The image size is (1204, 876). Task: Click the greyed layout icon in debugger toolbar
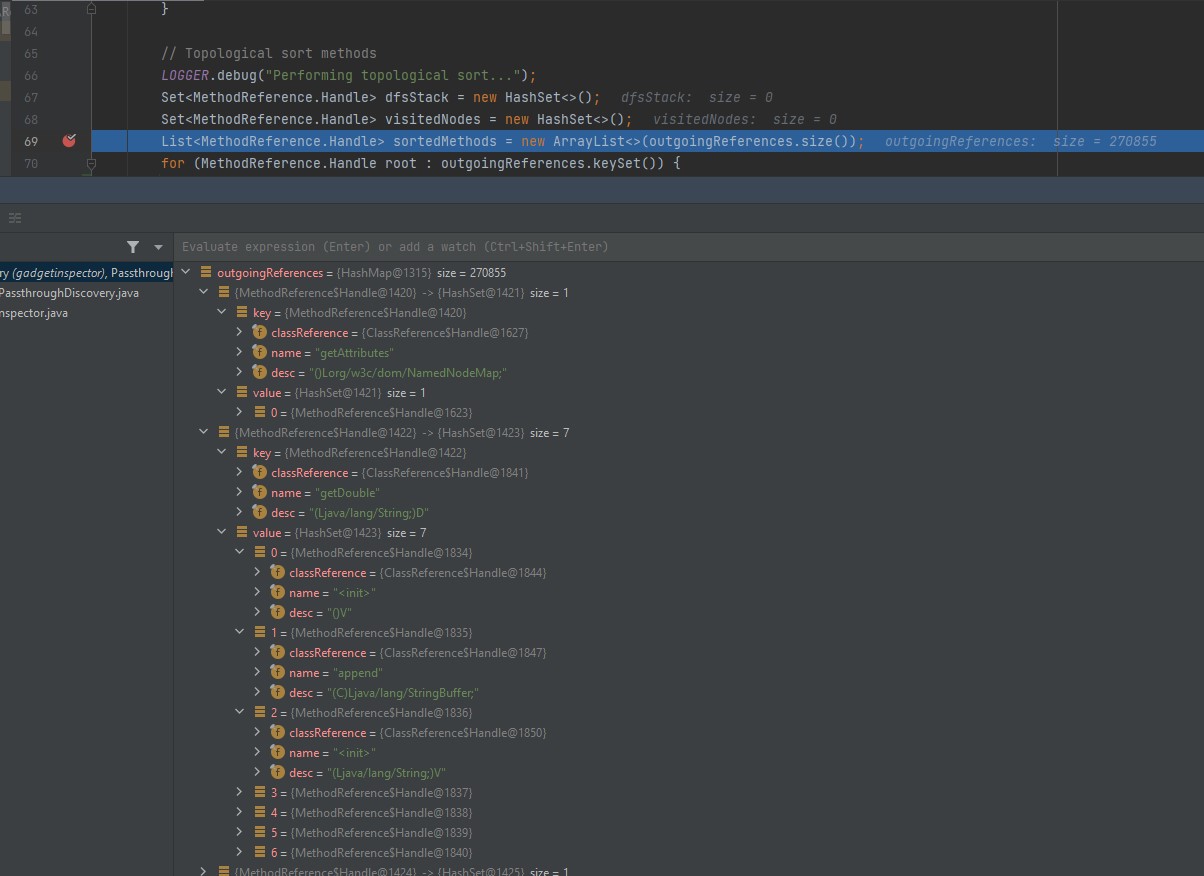click(14, 218)
